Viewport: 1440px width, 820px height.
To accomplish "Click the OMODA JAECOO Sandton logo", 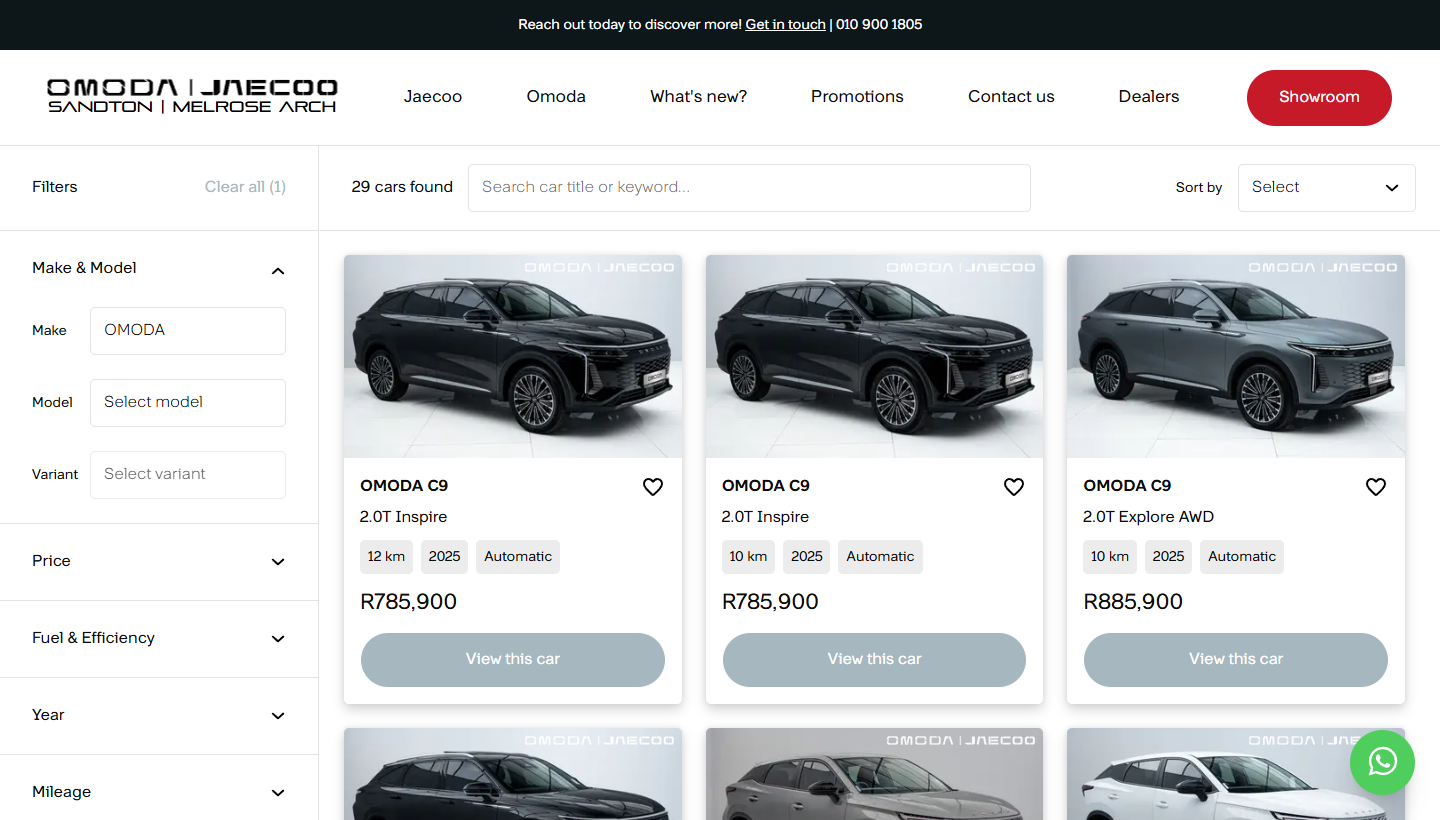I will click(x=192, y=96).
